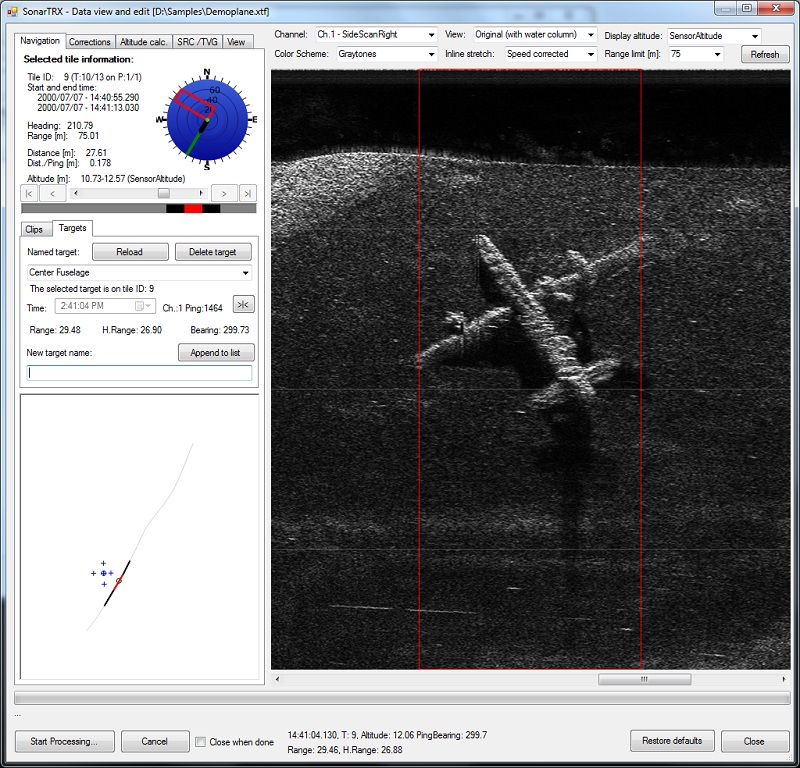Switch to the Corrections tab
Image resolution: width=800 pixels, height=768 pixels.
[90, 42]
